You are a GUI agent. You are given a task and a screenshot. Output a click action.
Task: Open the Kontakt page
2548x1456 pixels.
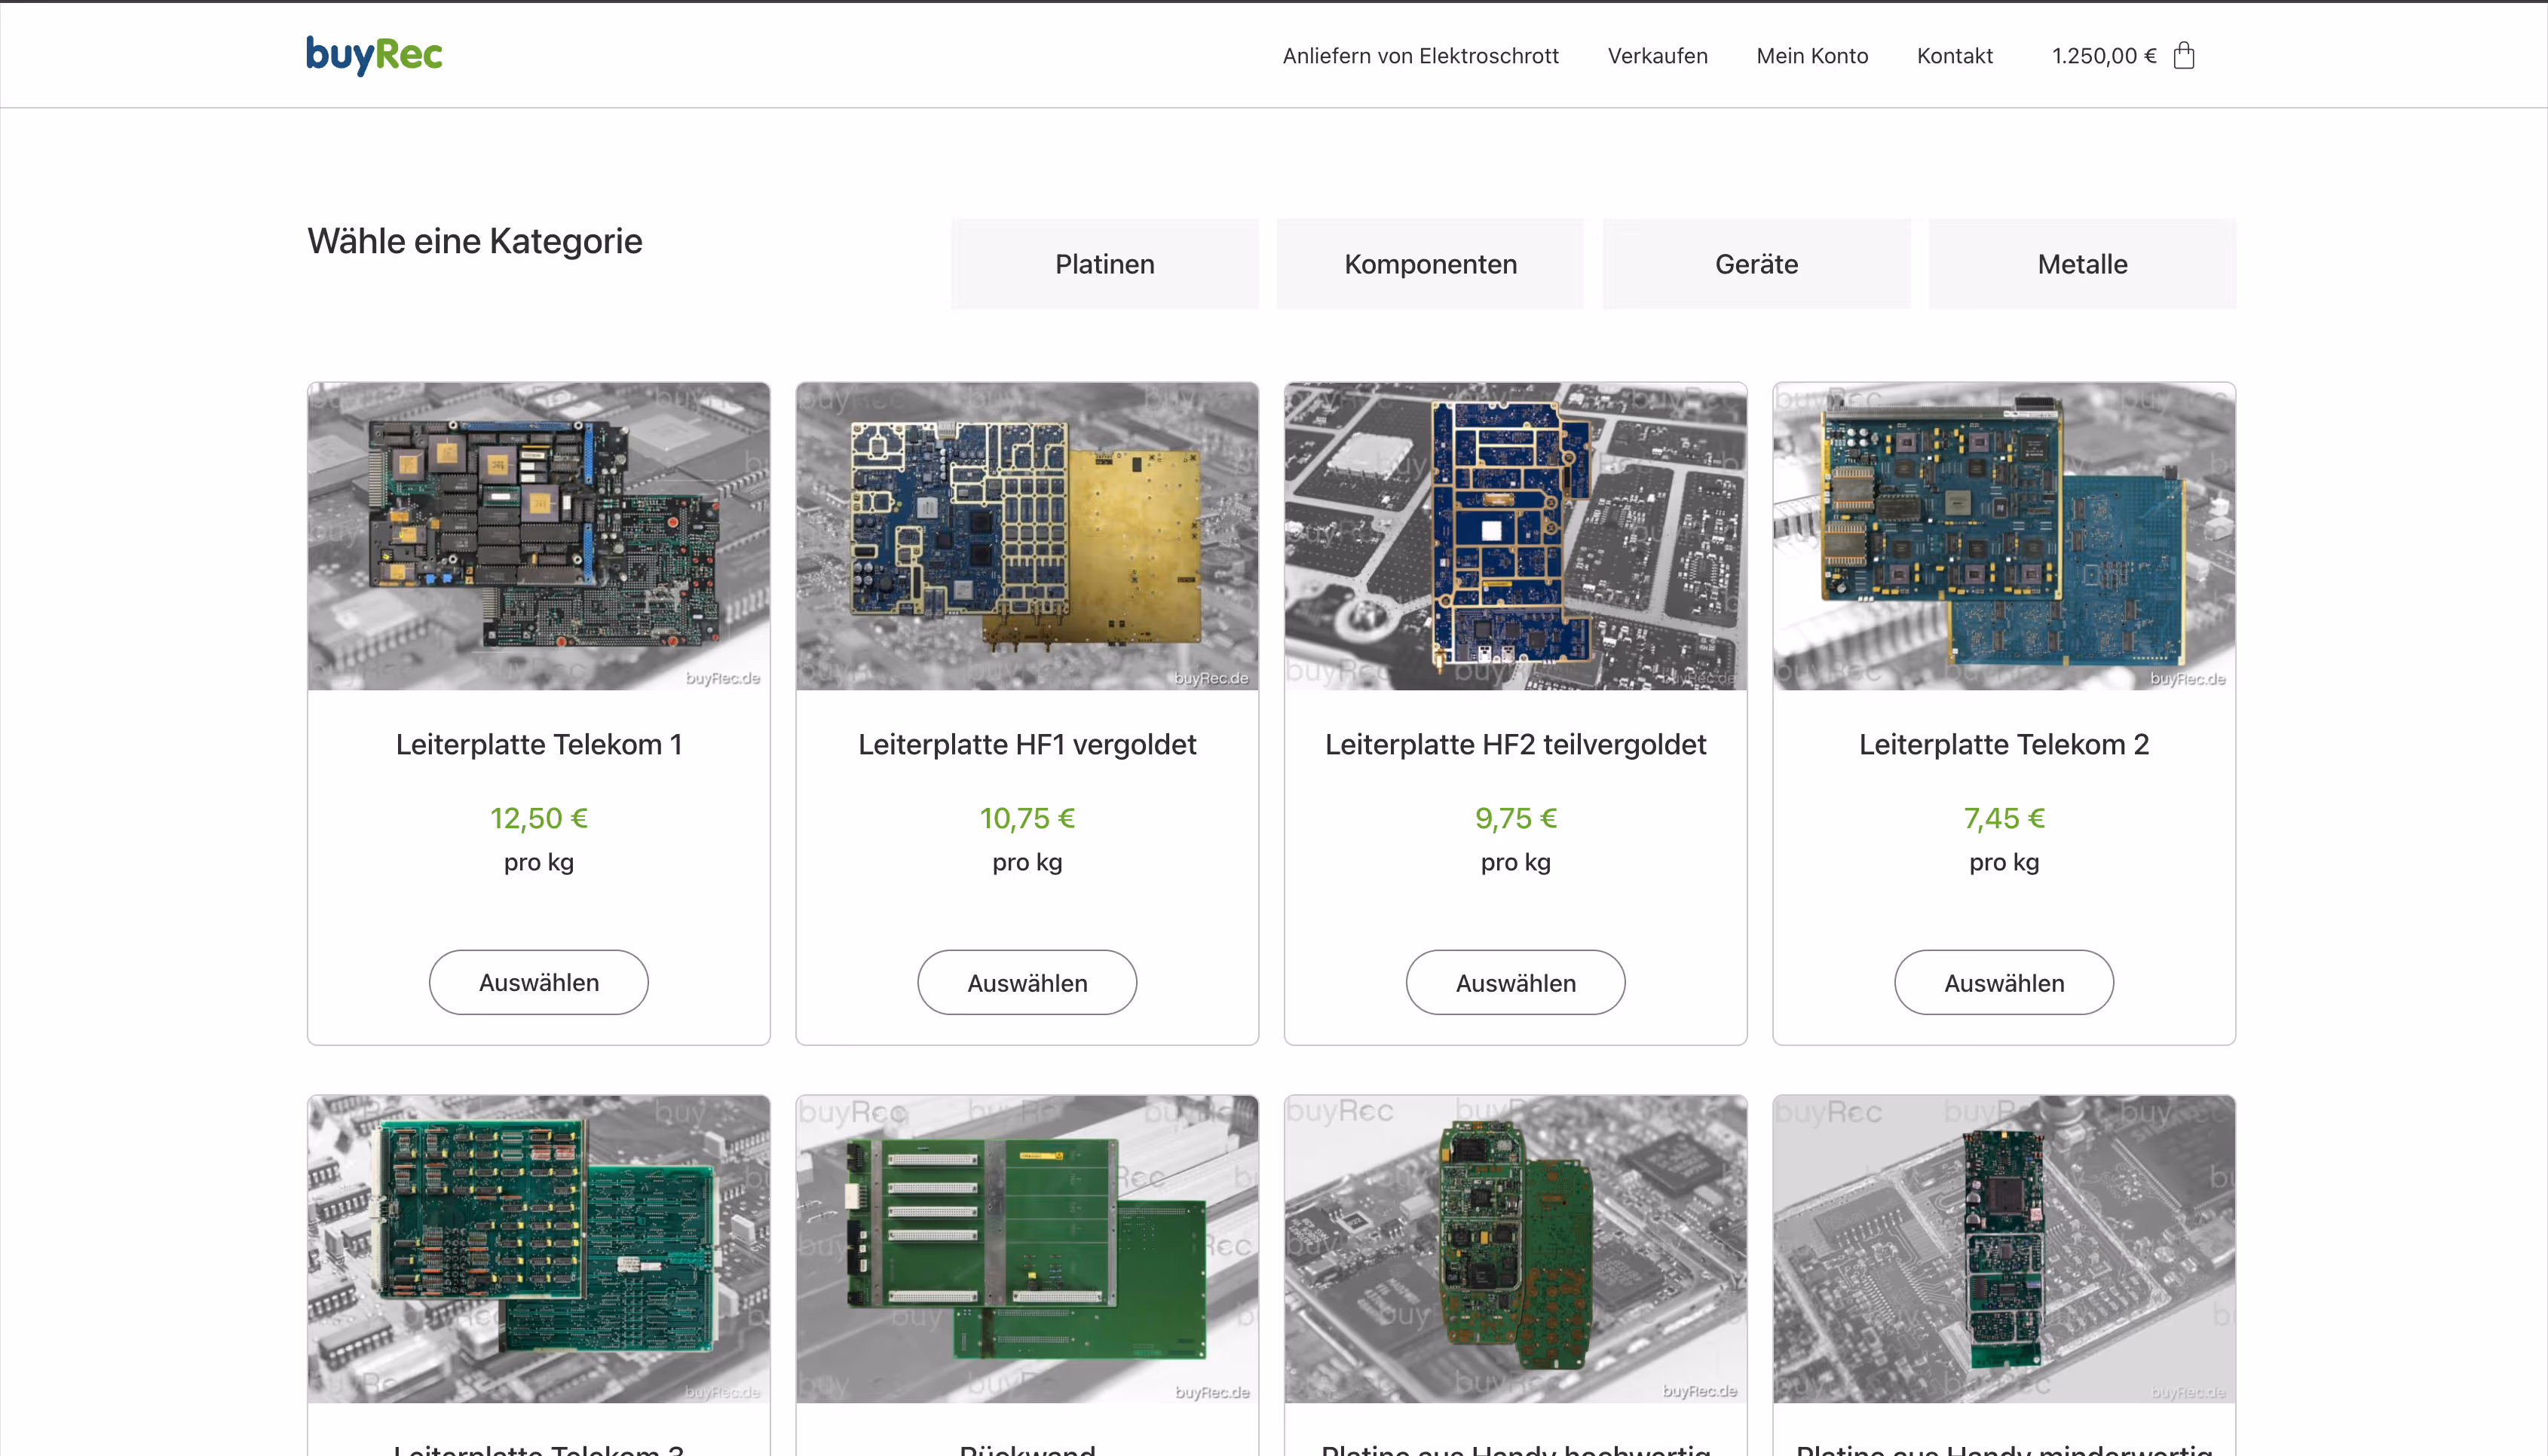1954,56
